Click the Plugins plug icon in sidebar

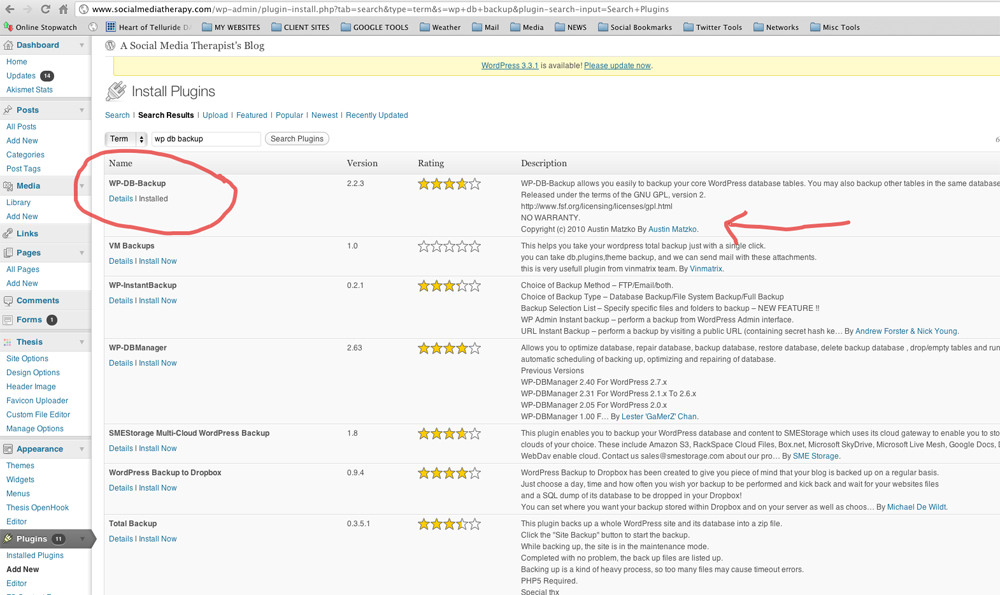pyautogui.click(x=8, y=539)
